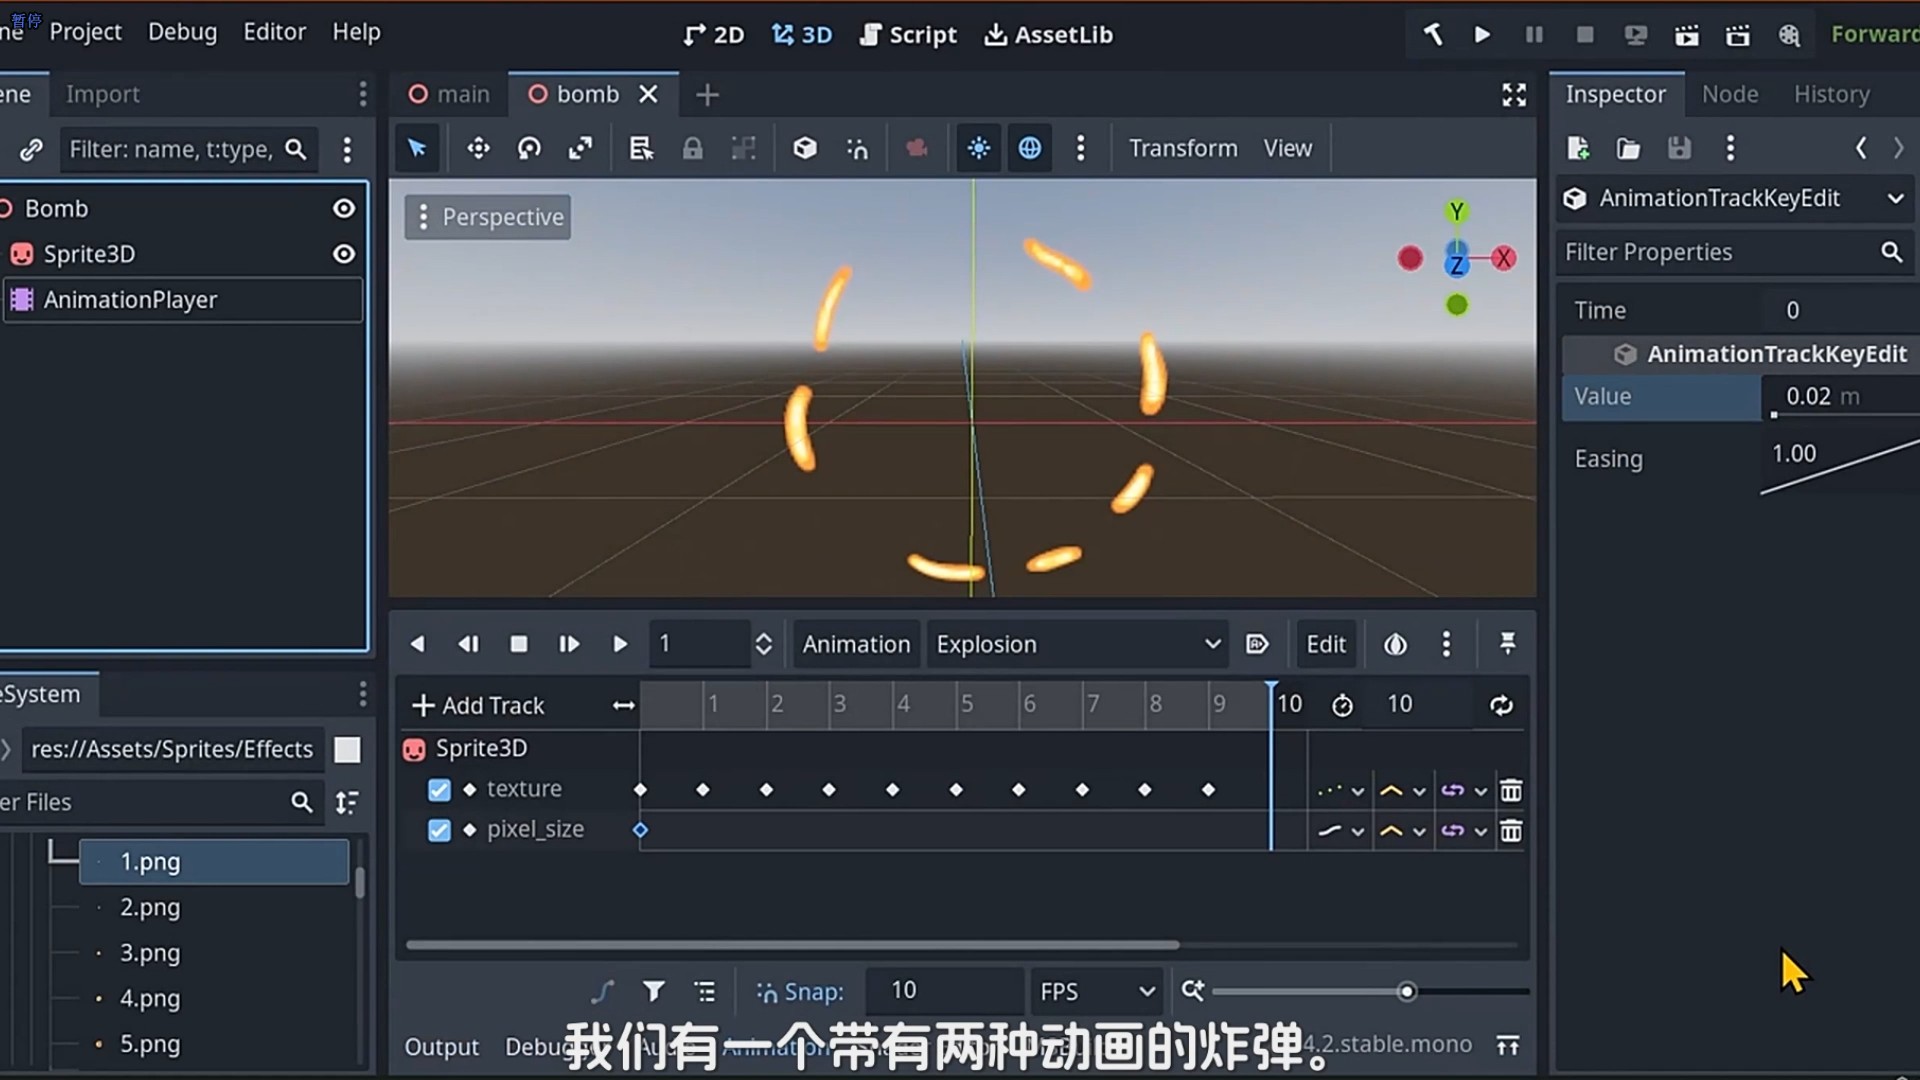
Task: Run the project with play button
Action: click(x=1482, y=35)
